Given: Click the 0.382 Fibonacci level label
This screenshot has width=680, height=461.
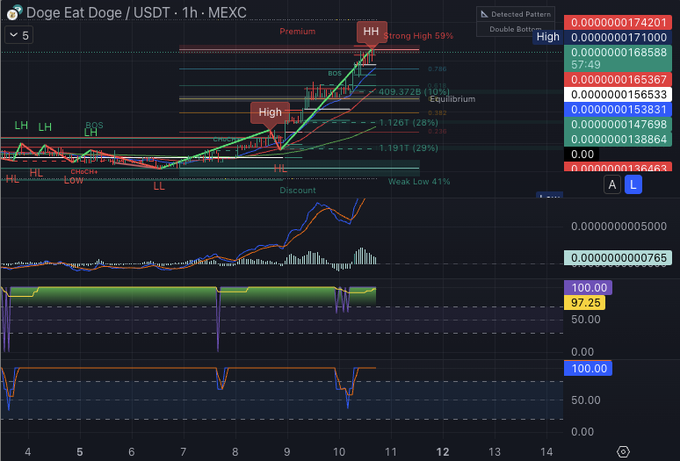Looking at the screenshot, I should click(437, 113).
